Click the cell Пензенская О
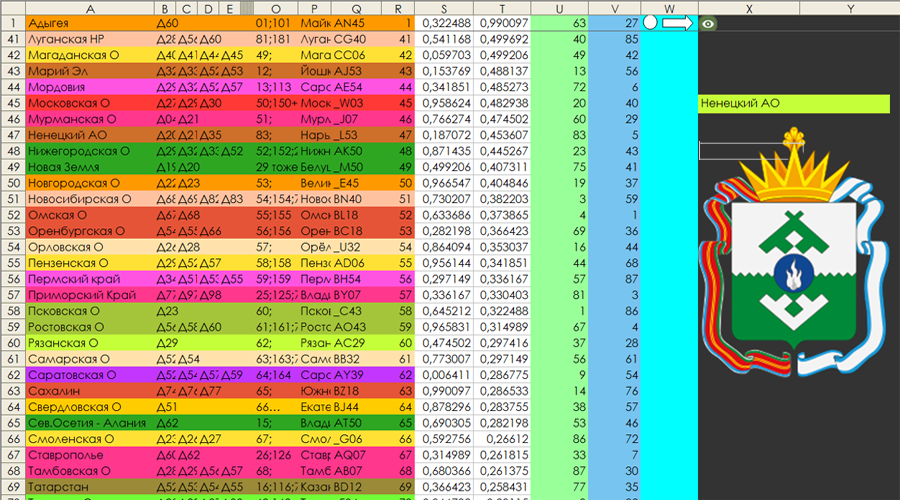The image size is (900, 500). tap(90, 263)
